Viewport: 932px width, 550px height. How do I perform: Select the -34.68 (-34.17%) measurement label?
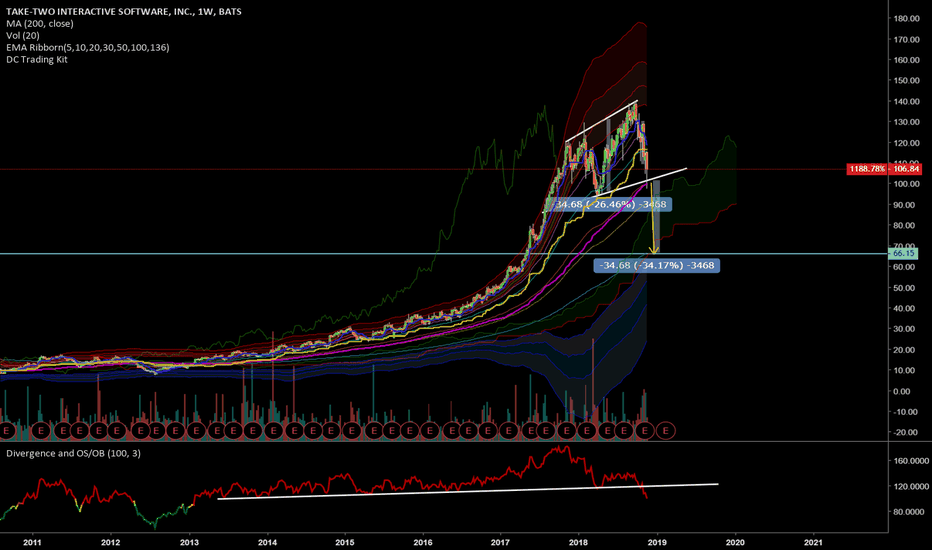tap(657, 265)
